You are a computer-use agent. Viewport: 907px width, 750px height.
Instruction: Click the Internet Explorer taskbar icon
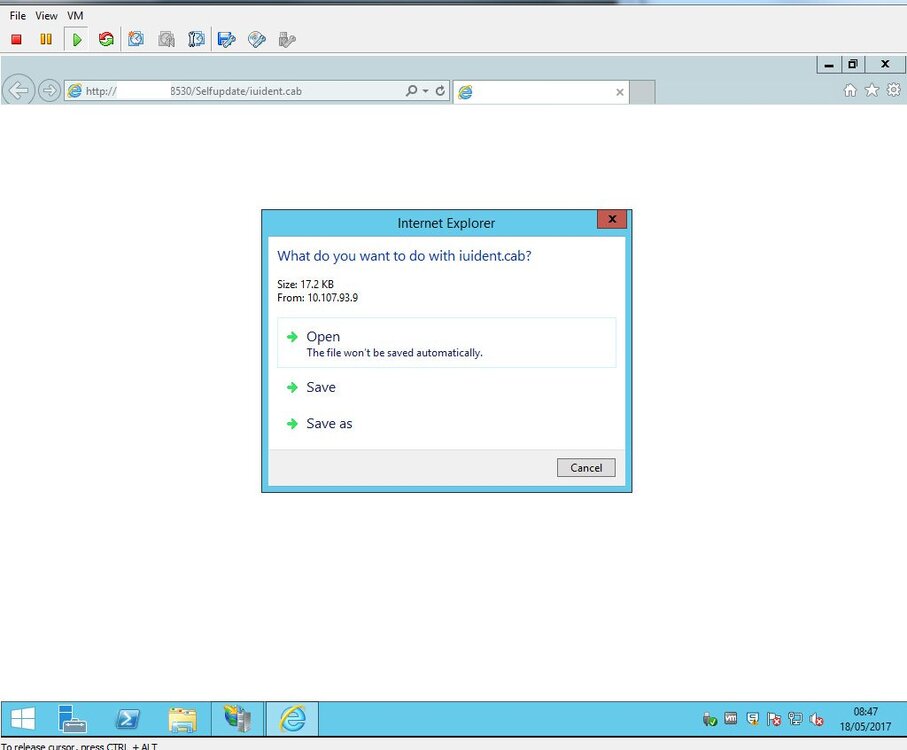coord(293,719)
